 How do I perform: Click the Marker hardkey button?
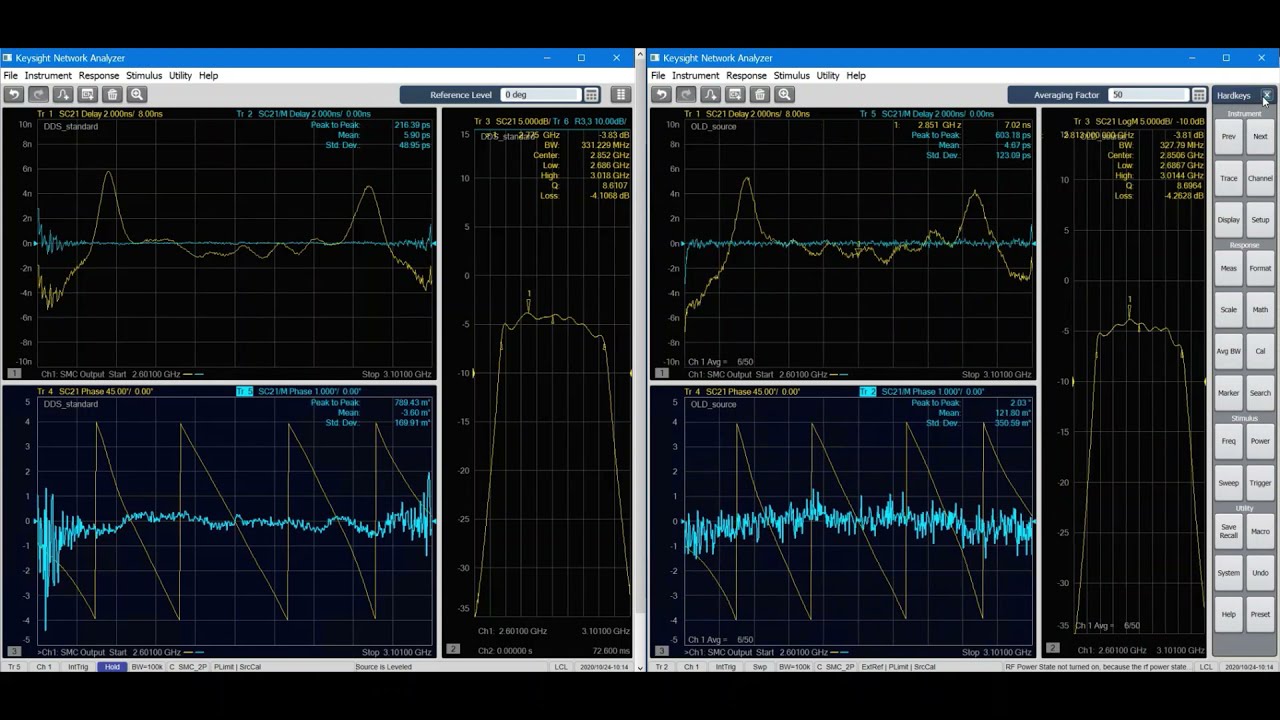point(1229,393)
